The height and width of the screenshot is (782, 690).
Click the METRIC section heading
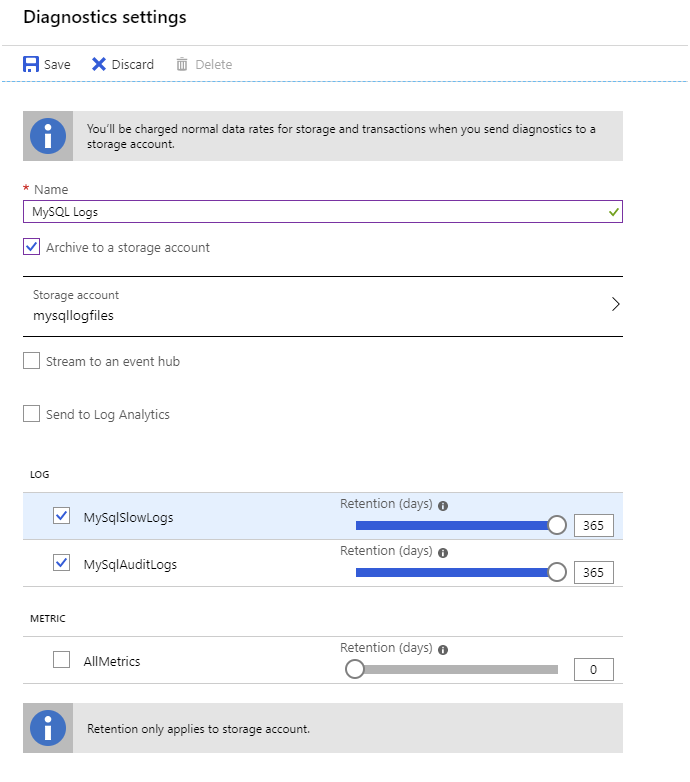(47, 618)
